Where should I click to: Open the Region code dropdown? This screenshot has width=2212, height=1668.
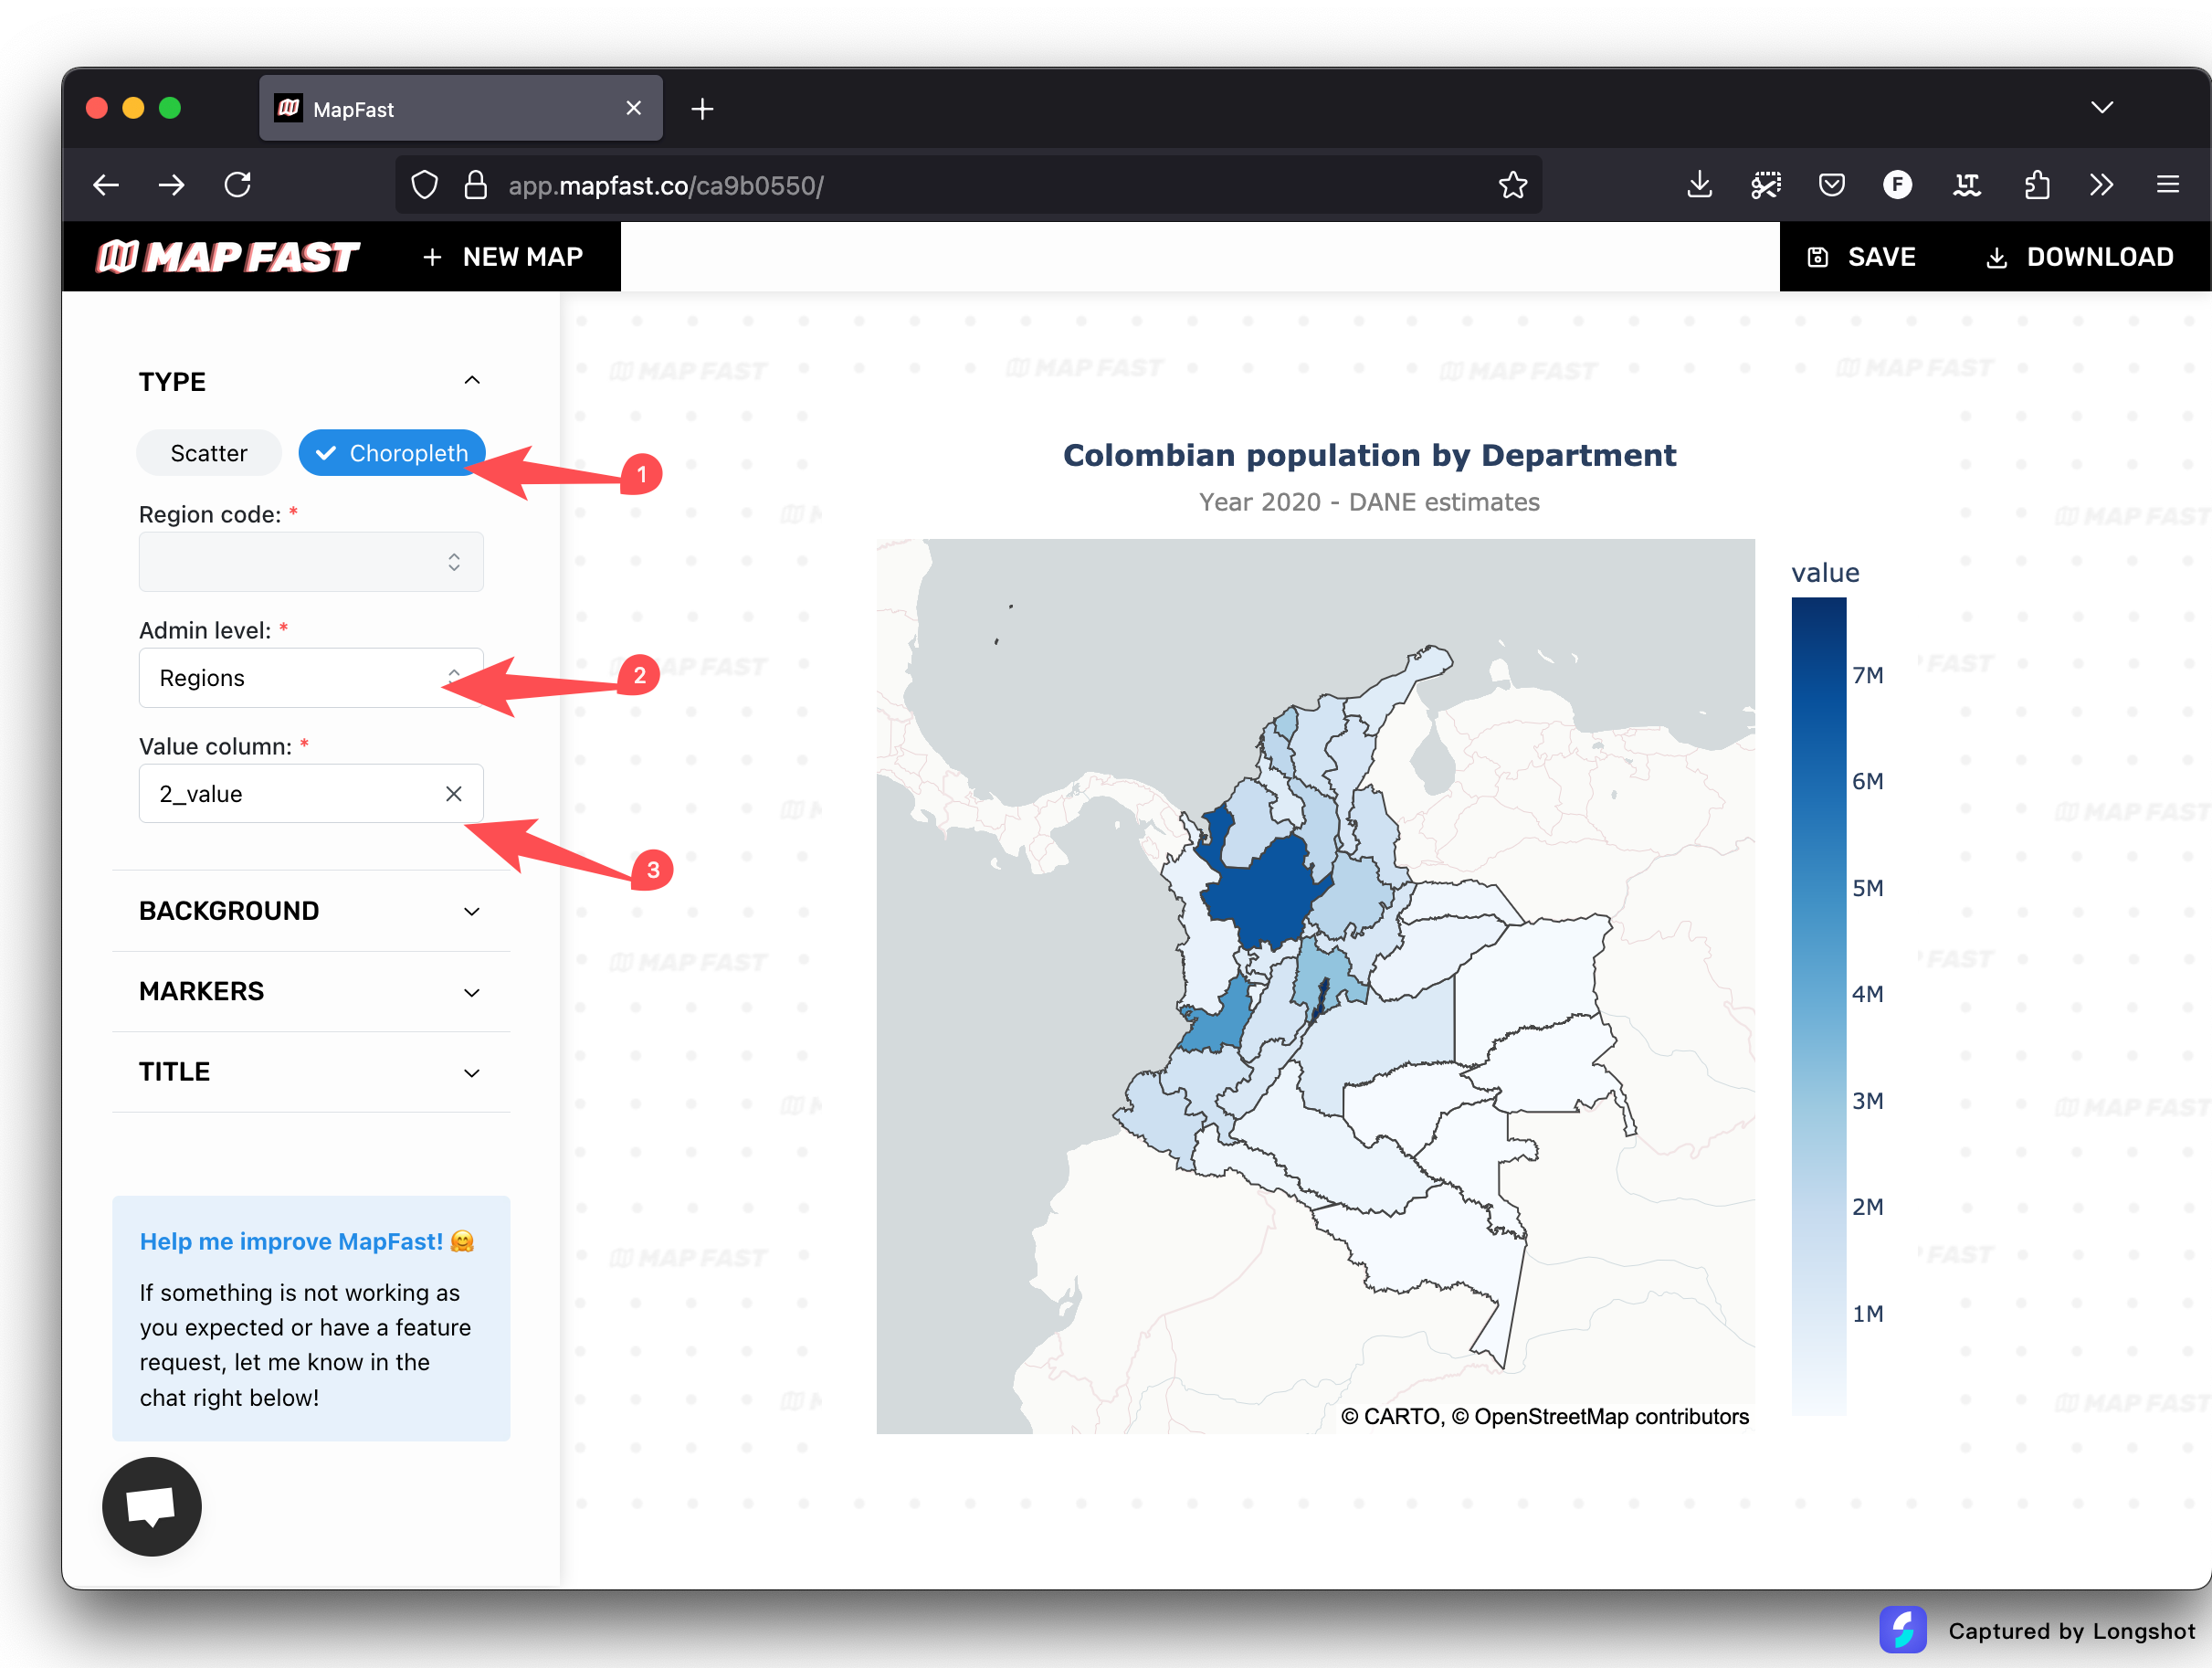(x=311, y=562)
